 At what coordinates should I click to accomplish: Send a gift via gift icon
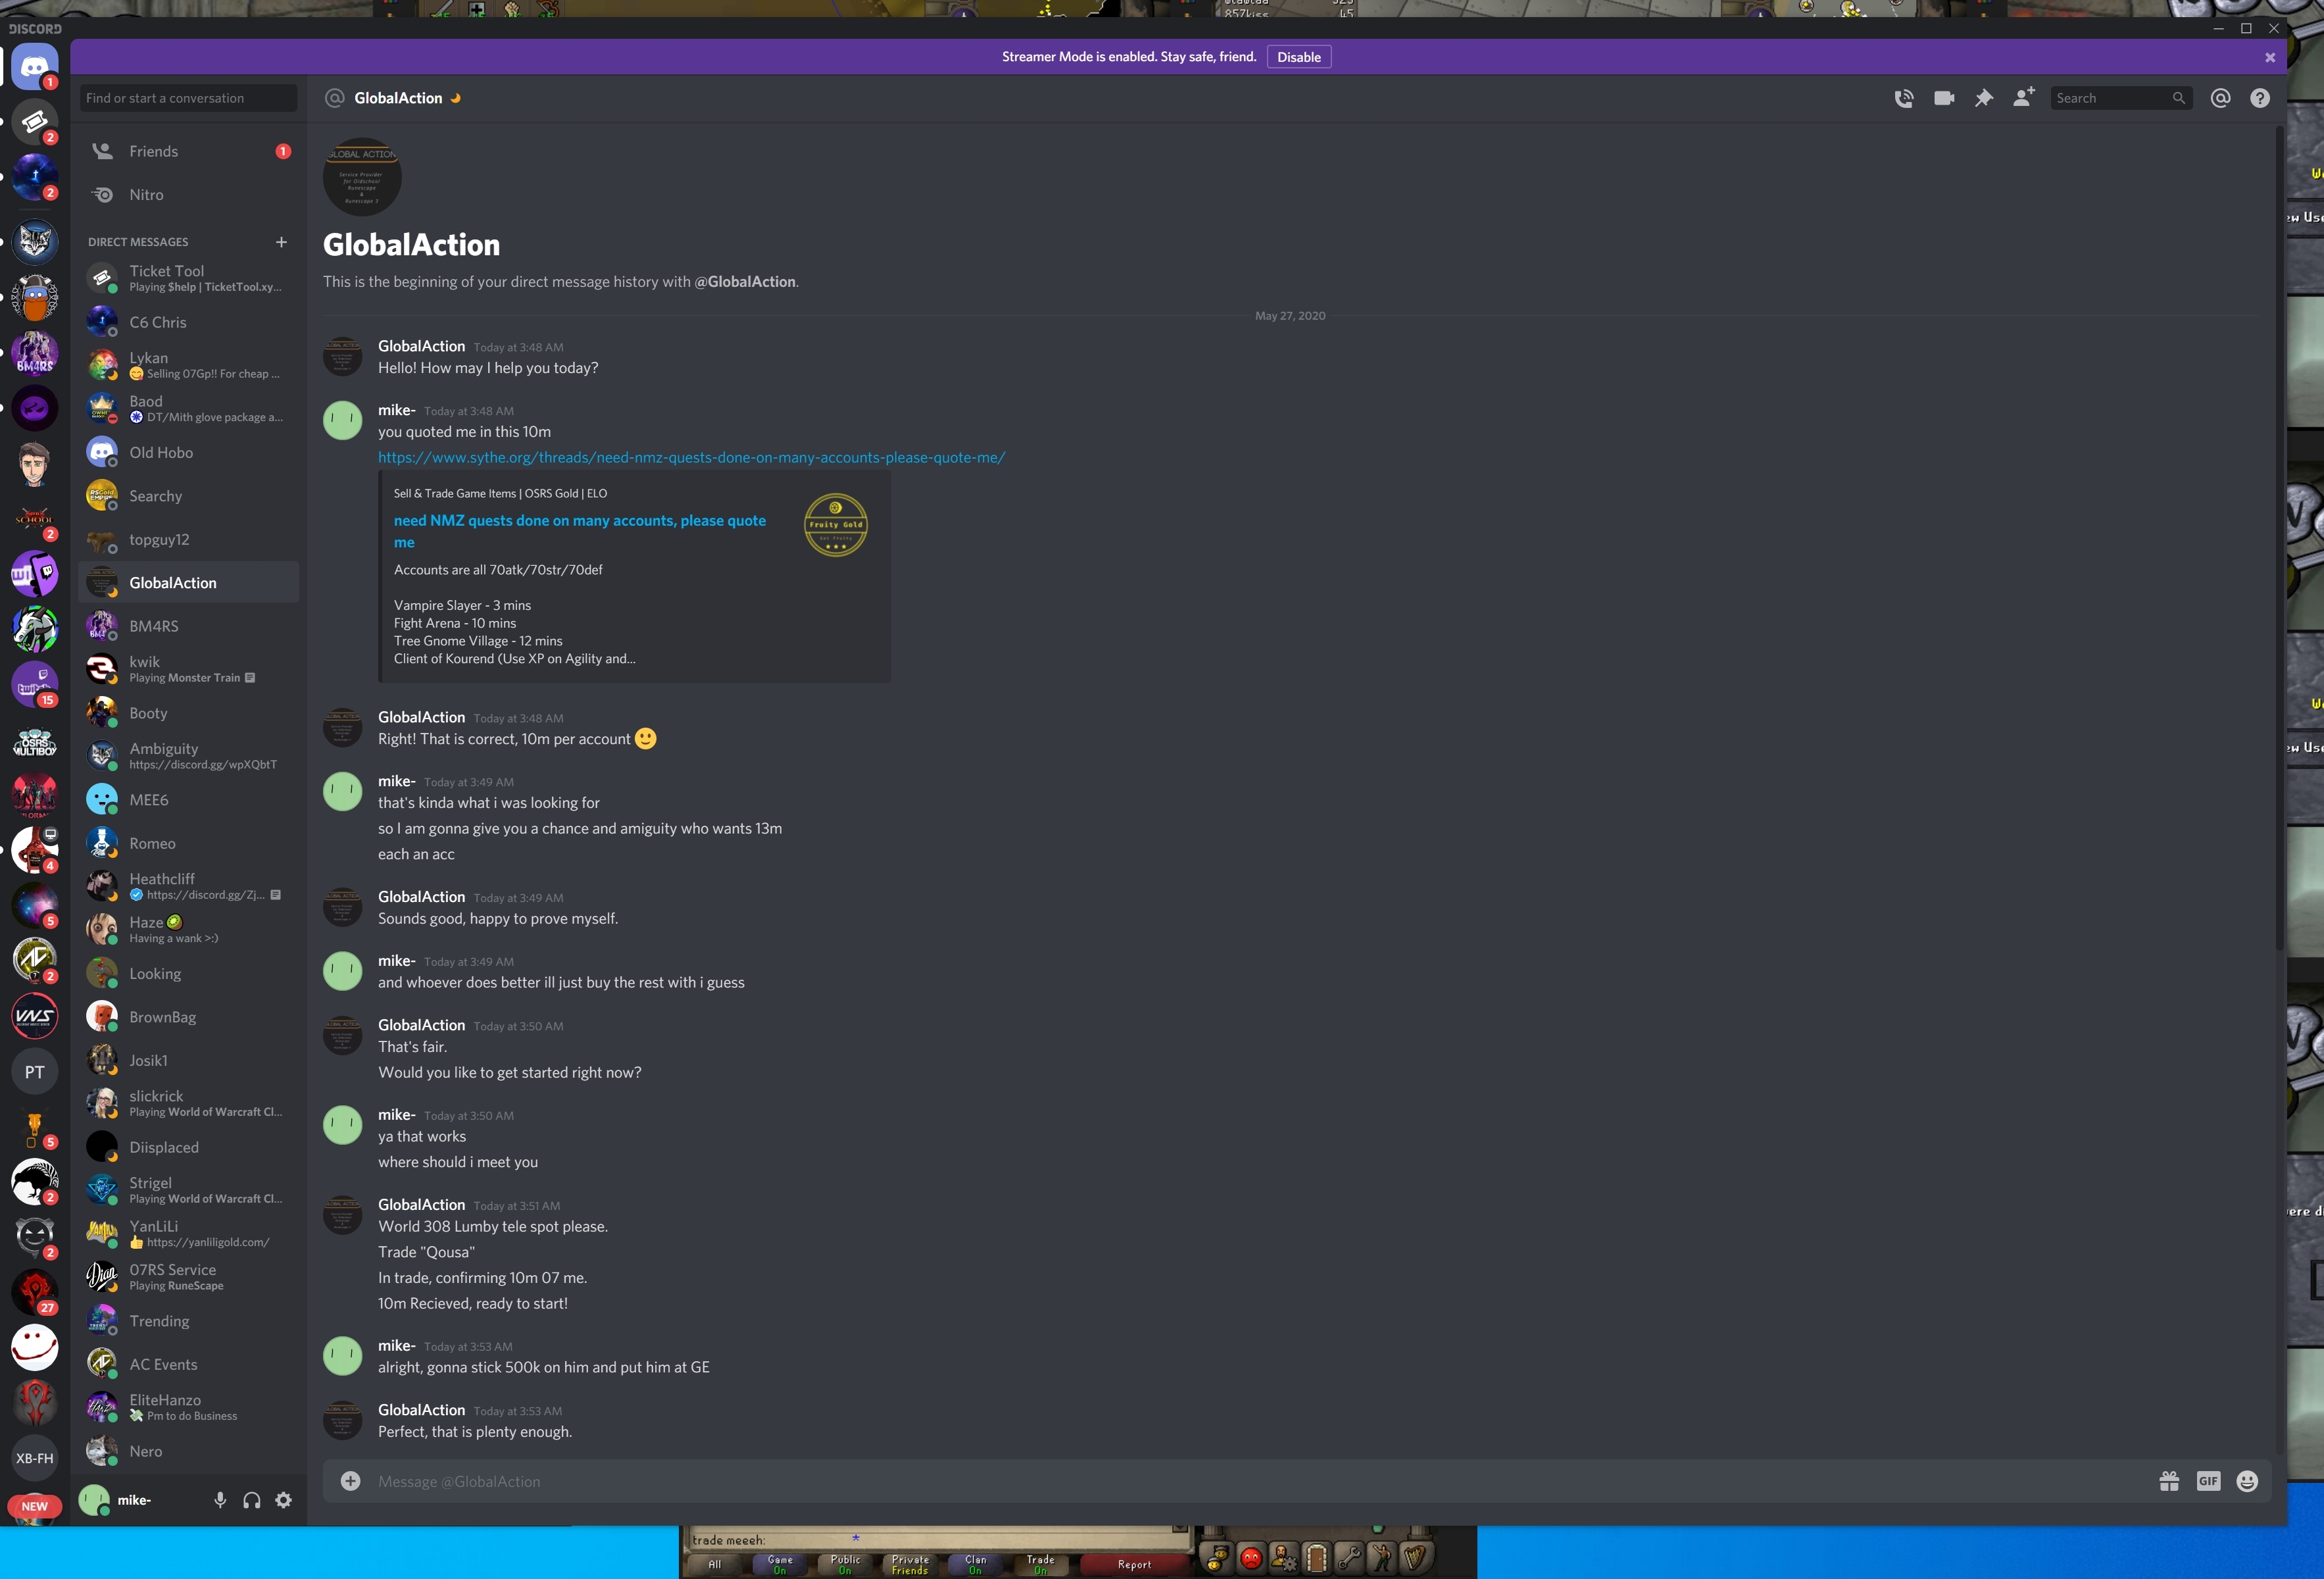coord(2169,1481)
